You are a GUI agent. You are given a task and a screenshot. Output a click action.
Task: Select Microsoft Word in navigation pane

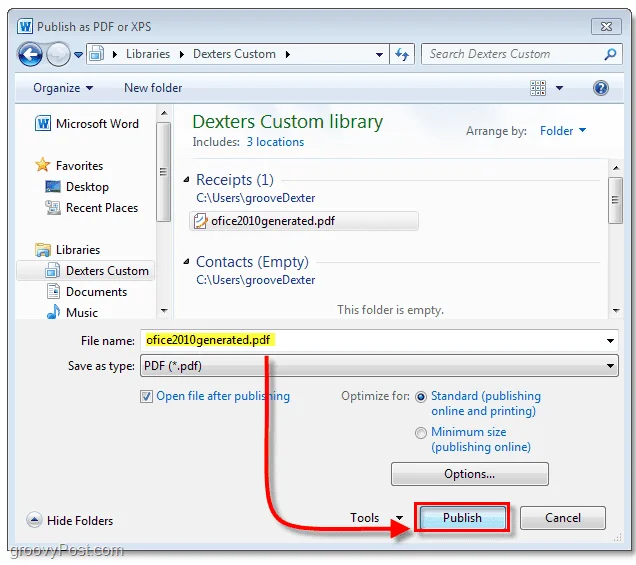click(87, 123)
